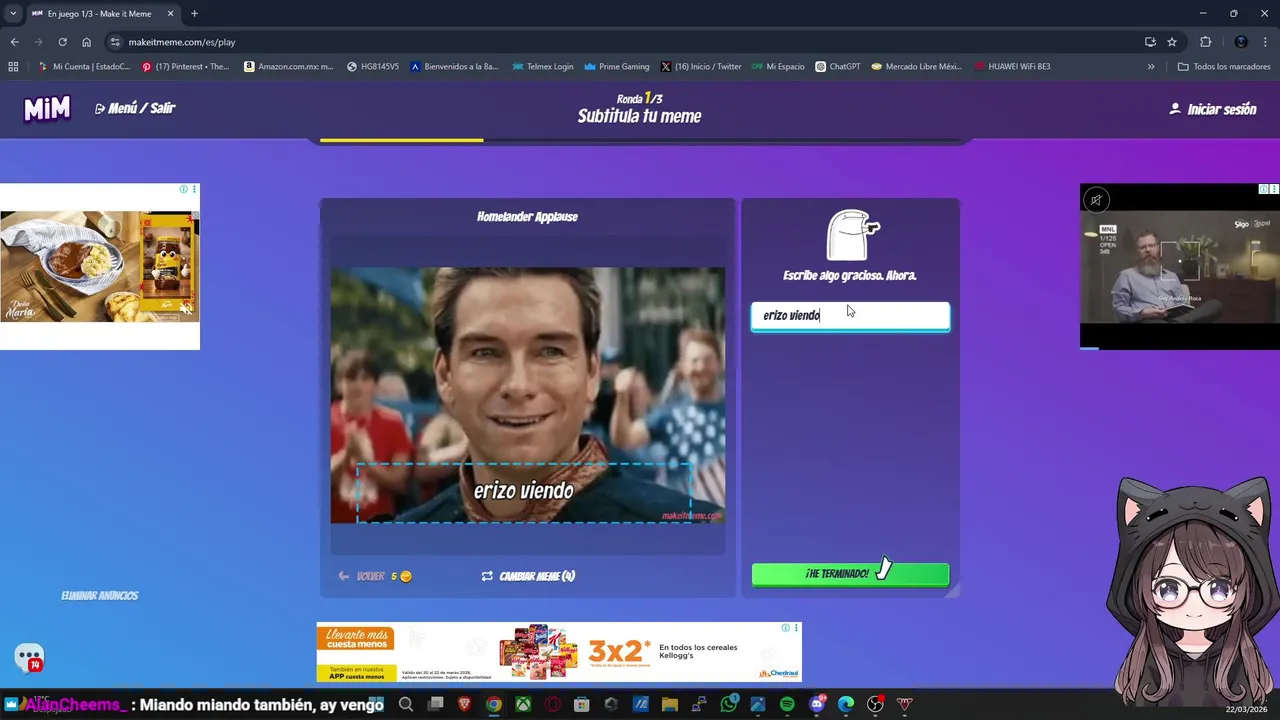Image resolution: width=1280 pixels, height=720 pixels.
Task: Click the address bar URL
Action: (x=182, y=42)
